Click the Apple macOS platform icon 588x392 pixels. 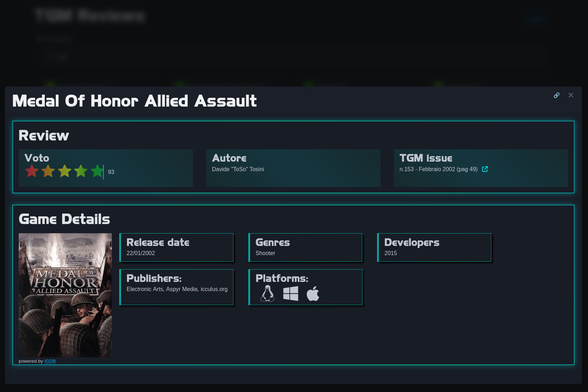[313, 293]
